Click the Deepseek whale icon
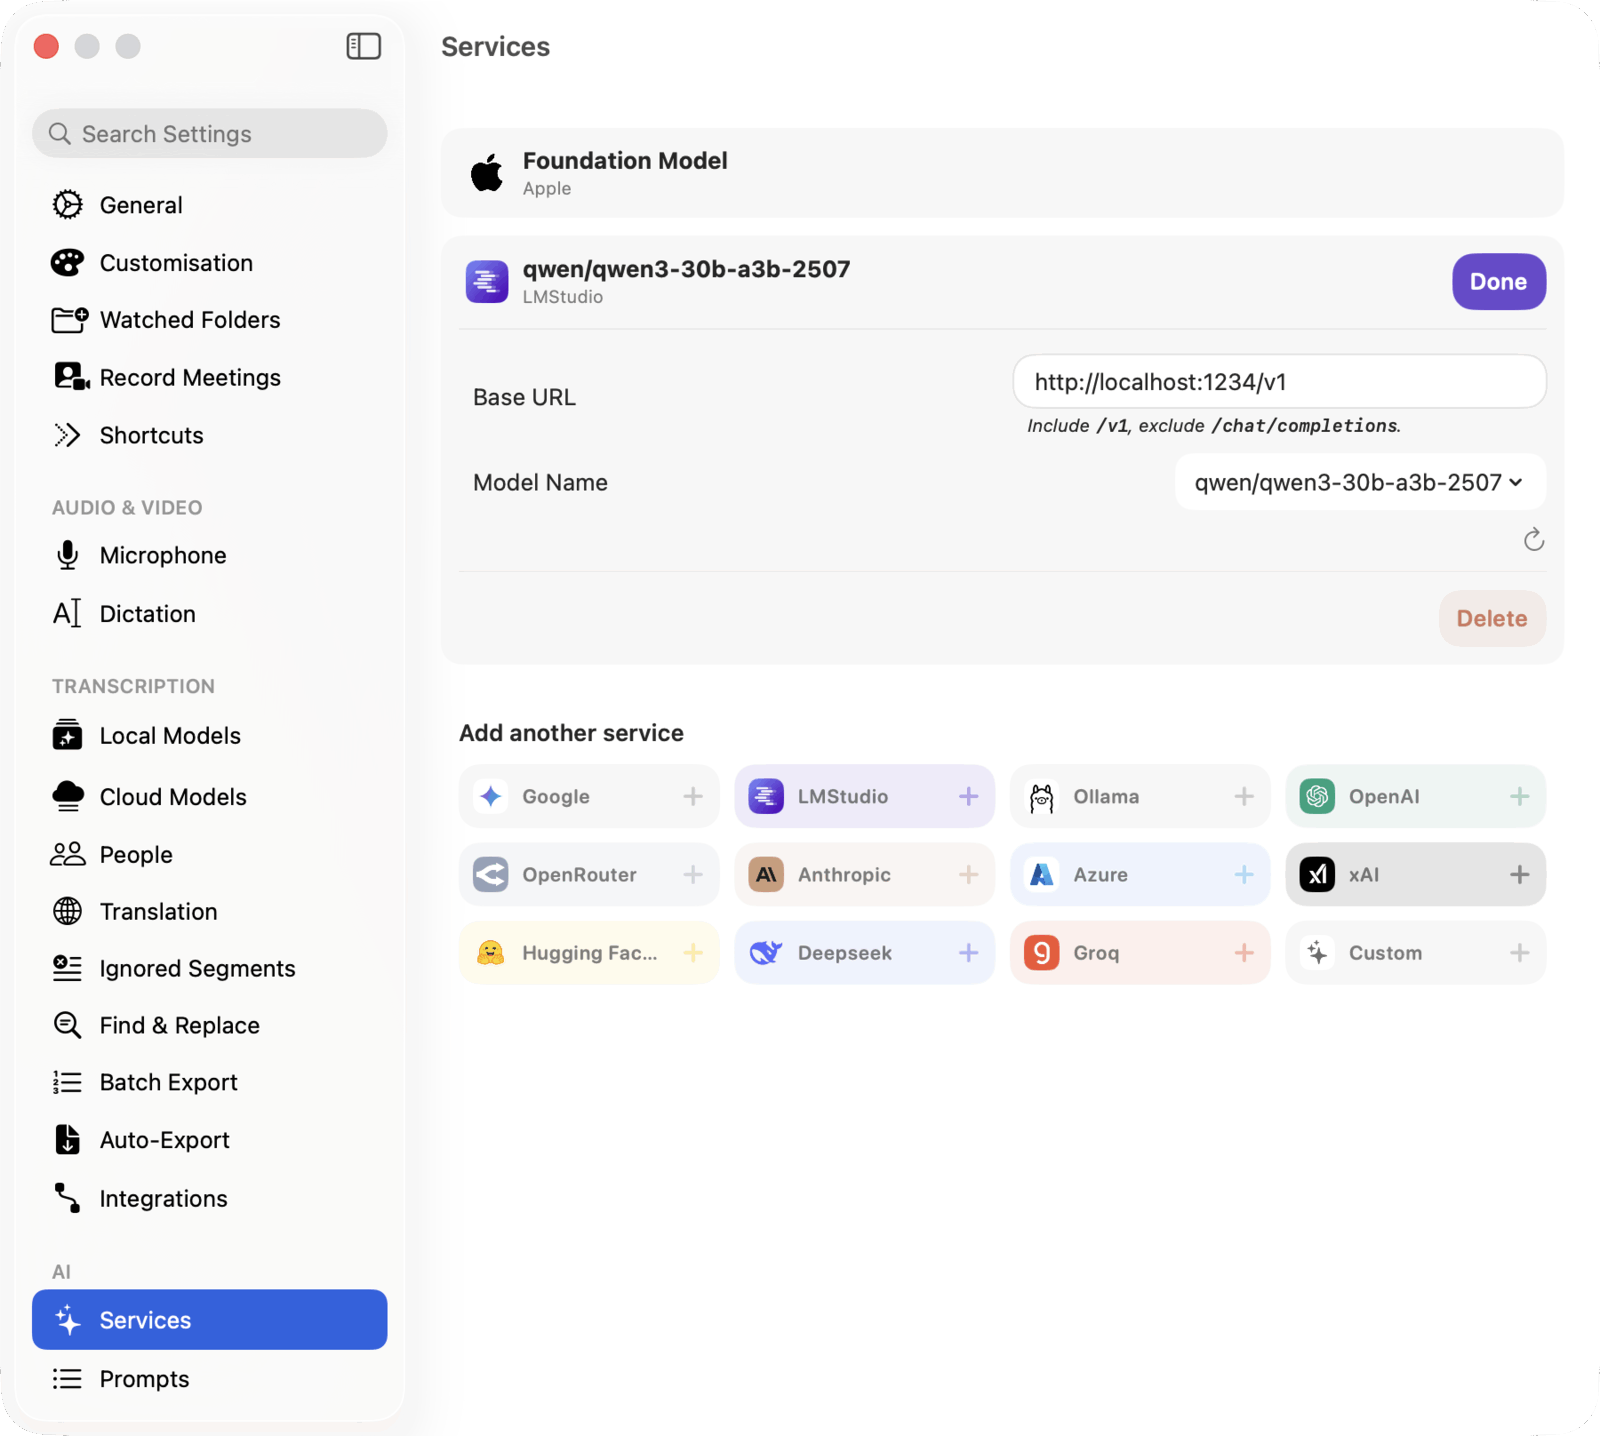Viewport: 1600px width, 1436px height. (766, 952)
